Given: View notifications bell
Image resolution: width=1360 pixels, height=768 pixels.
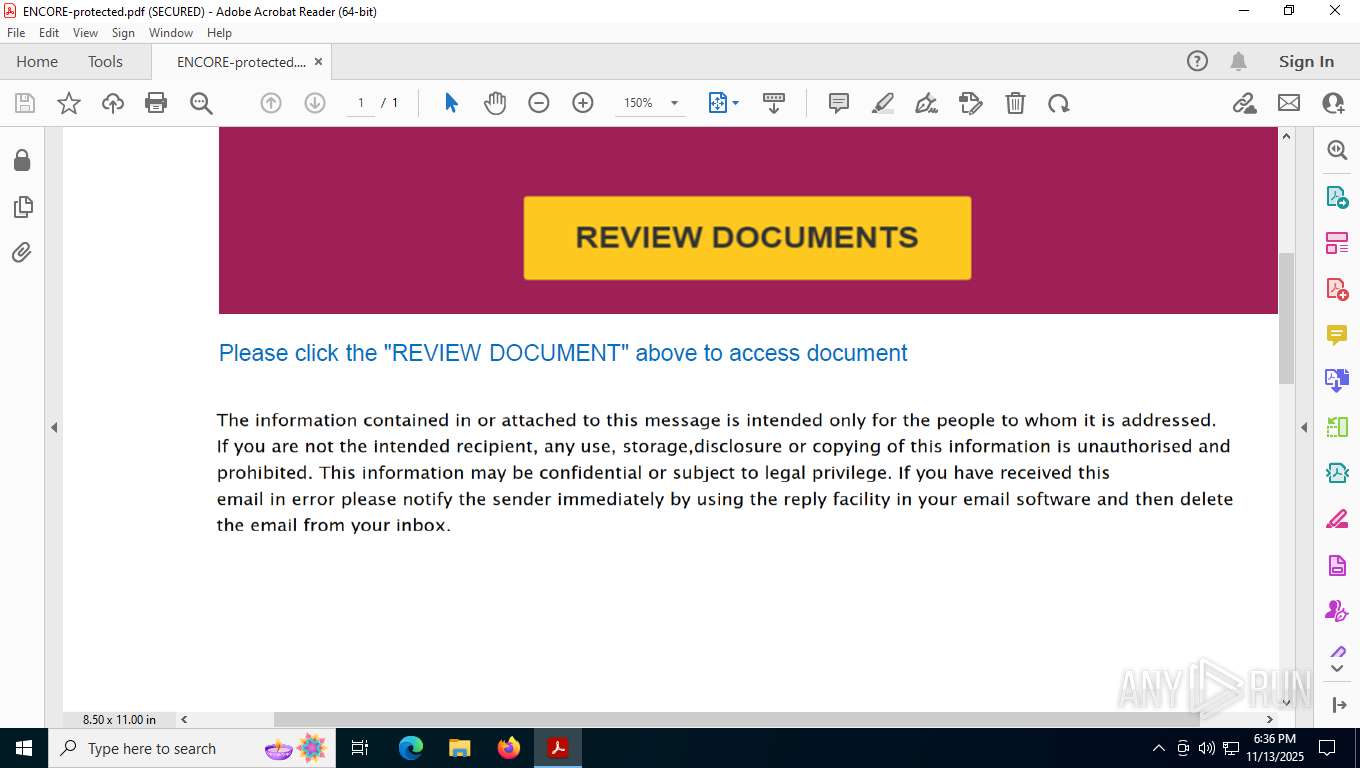Looking at the screenshot, I should tap(1238, 61).
